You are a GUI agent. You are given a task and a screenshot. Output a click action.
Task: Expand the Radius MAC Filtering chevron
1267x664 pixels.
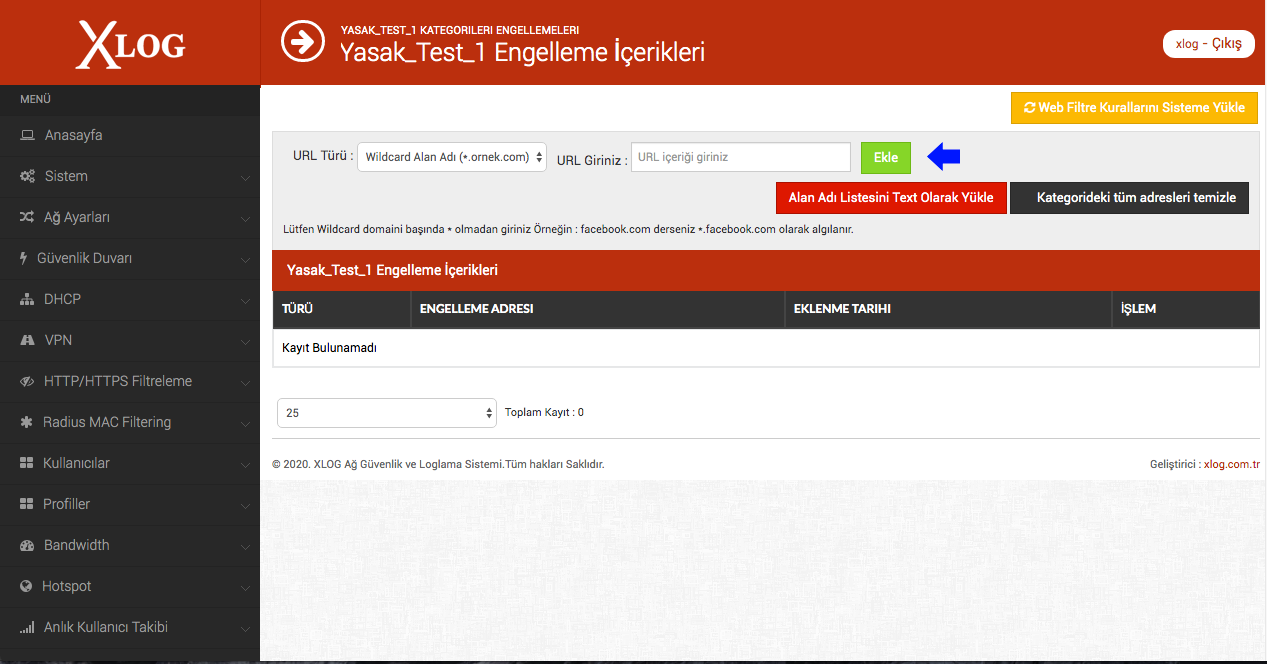point(245,424)
